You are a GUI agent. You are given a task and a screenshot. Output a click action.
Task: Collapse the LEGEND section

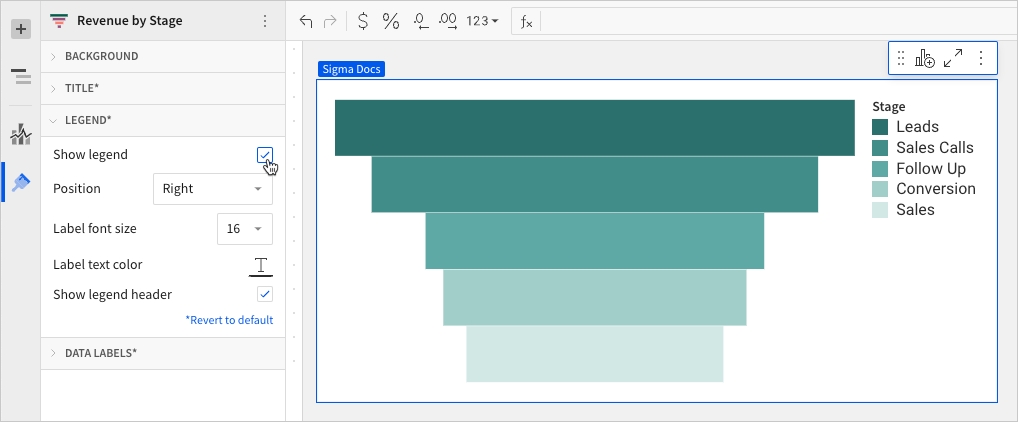pyautogui.click(x=88, y=120)
